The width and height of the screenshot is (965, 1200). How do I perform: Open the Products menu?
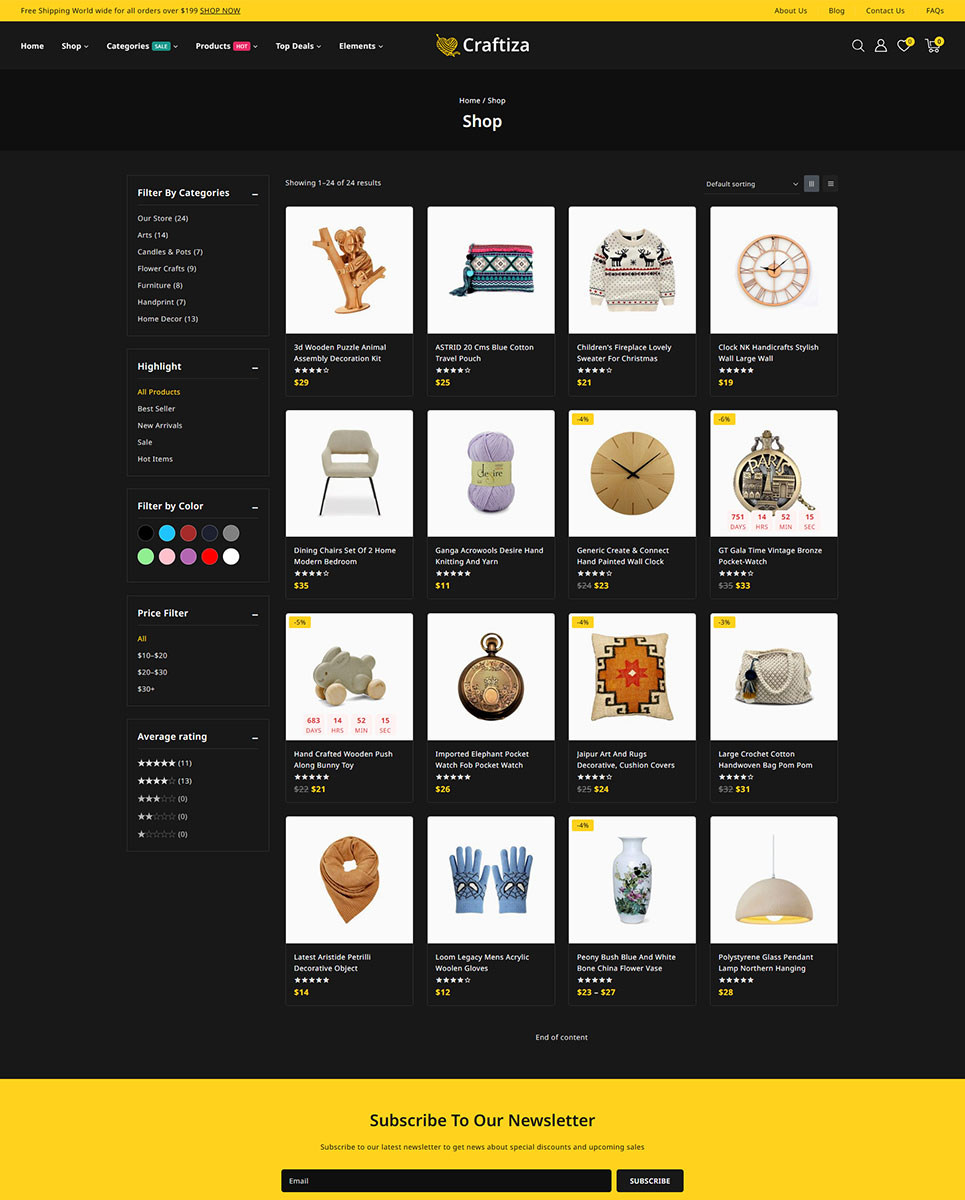[226, 46]
